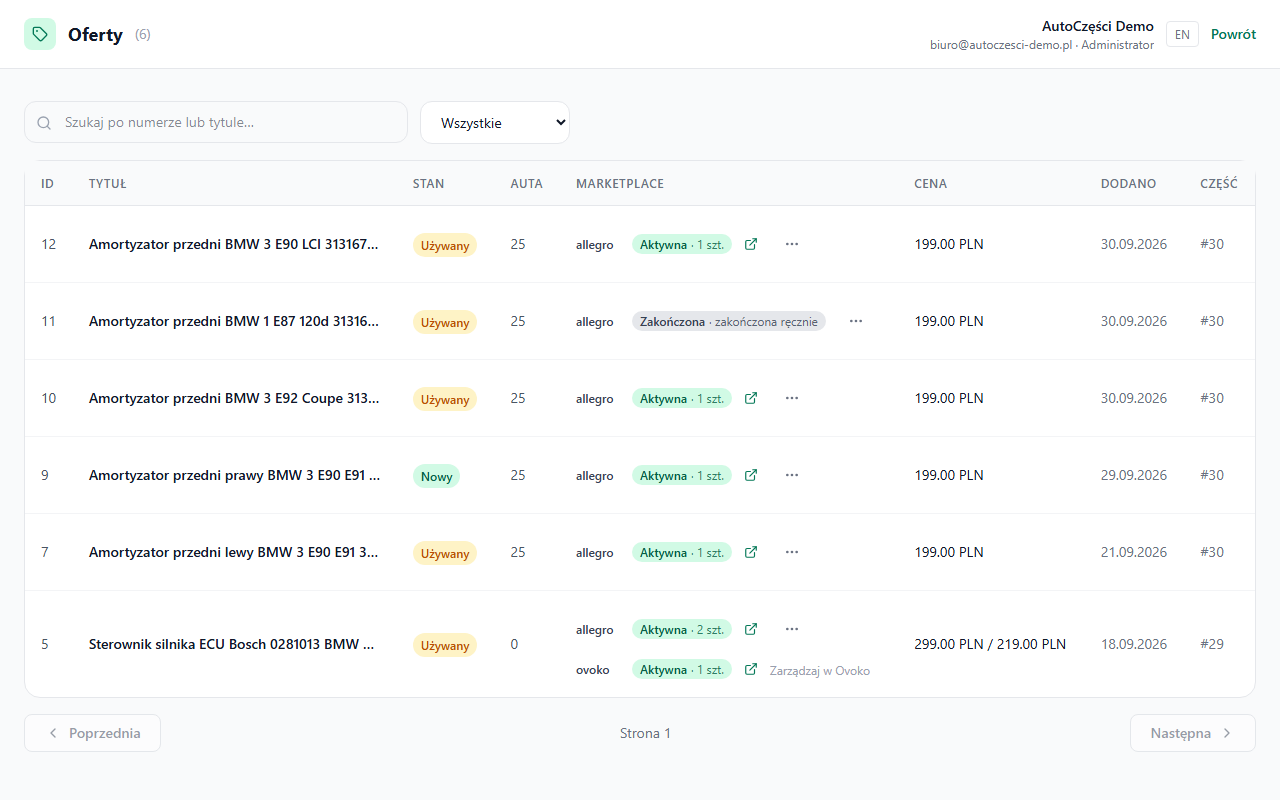Open external allegro link for offer 7

751,552
